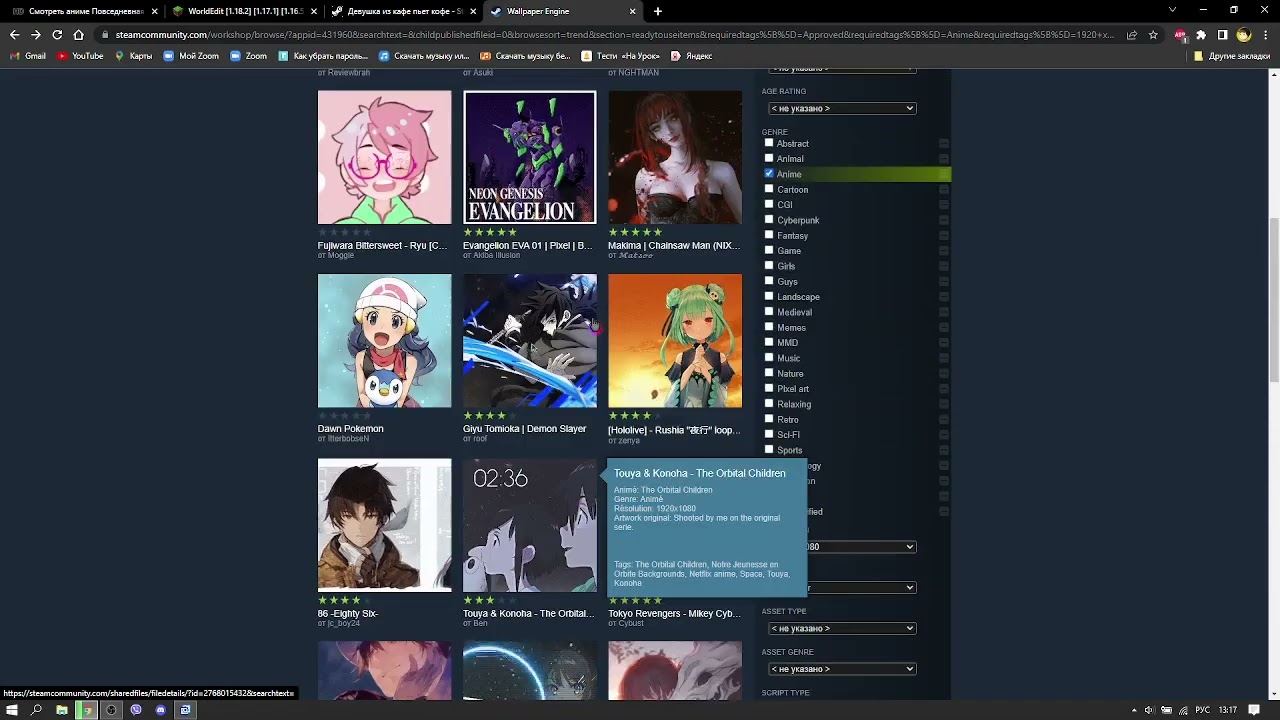Screen dimensions: 1280x720
Task: Enable the Fantasy genre checkbox
Action: point(769,235)
